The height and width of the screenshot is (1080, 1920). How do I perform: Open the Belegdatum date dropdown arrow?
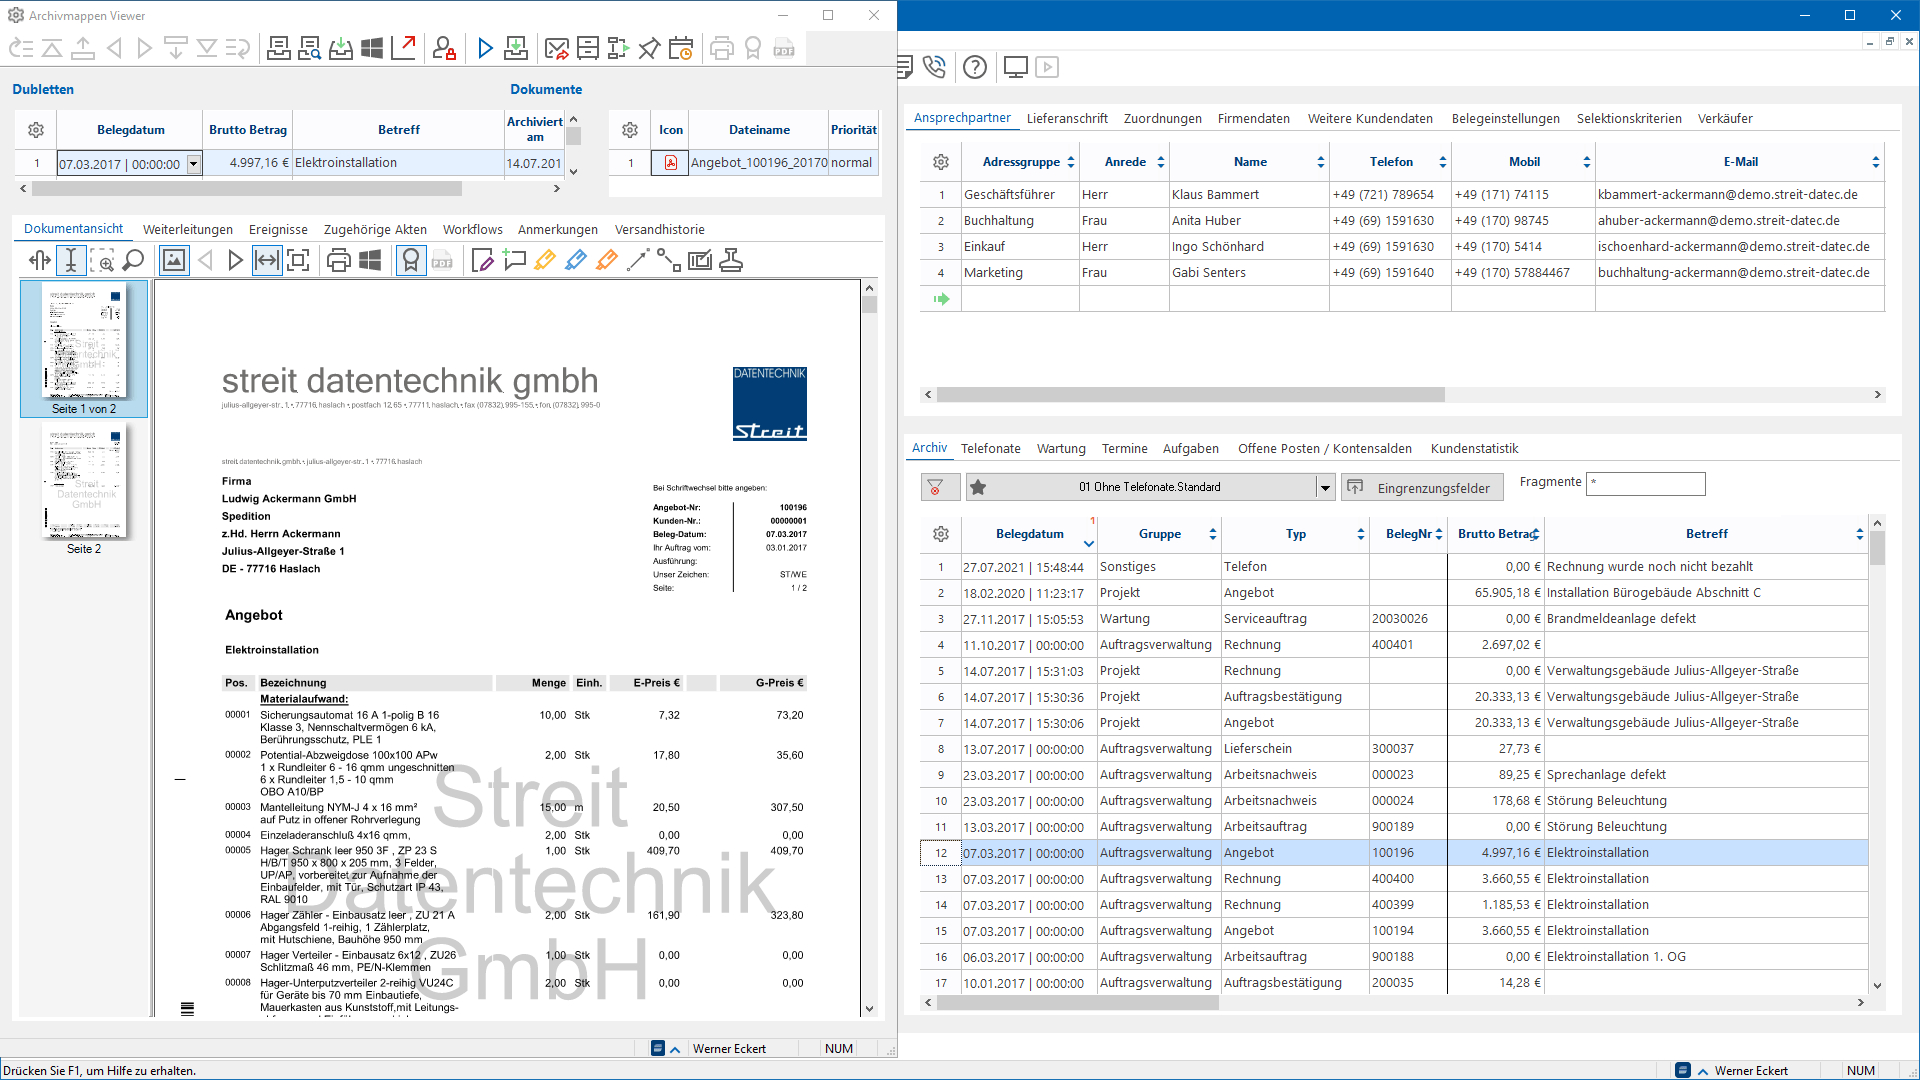194,164
